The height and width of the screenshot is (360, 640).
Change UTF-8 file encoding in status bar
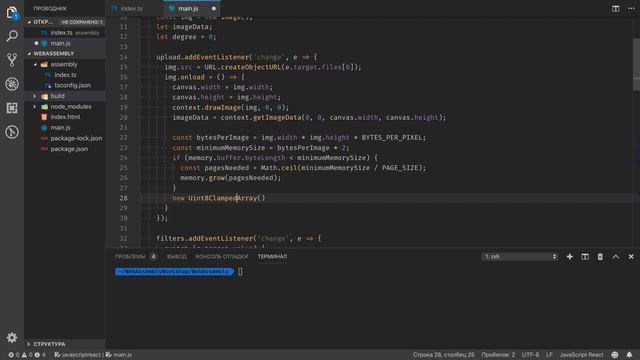click(530, 355)
